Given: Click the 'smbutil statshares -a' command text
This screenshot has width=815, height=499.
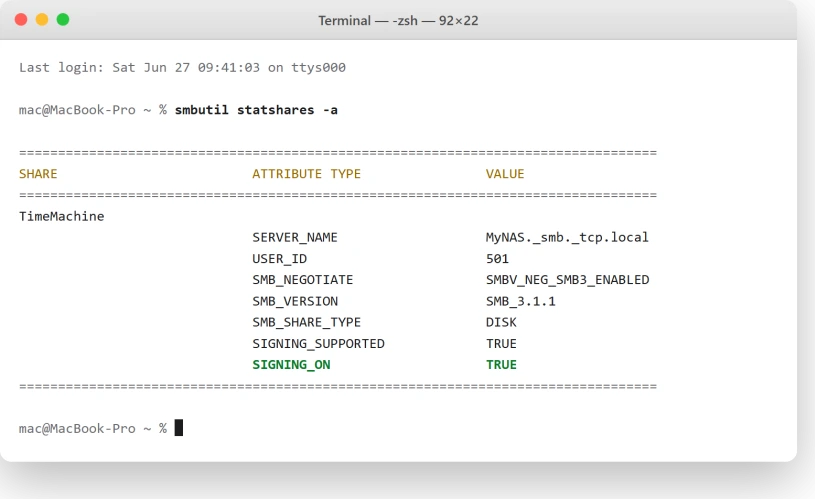Looking at the screenshot, I should pyautogui.click(x=256, y=110).
